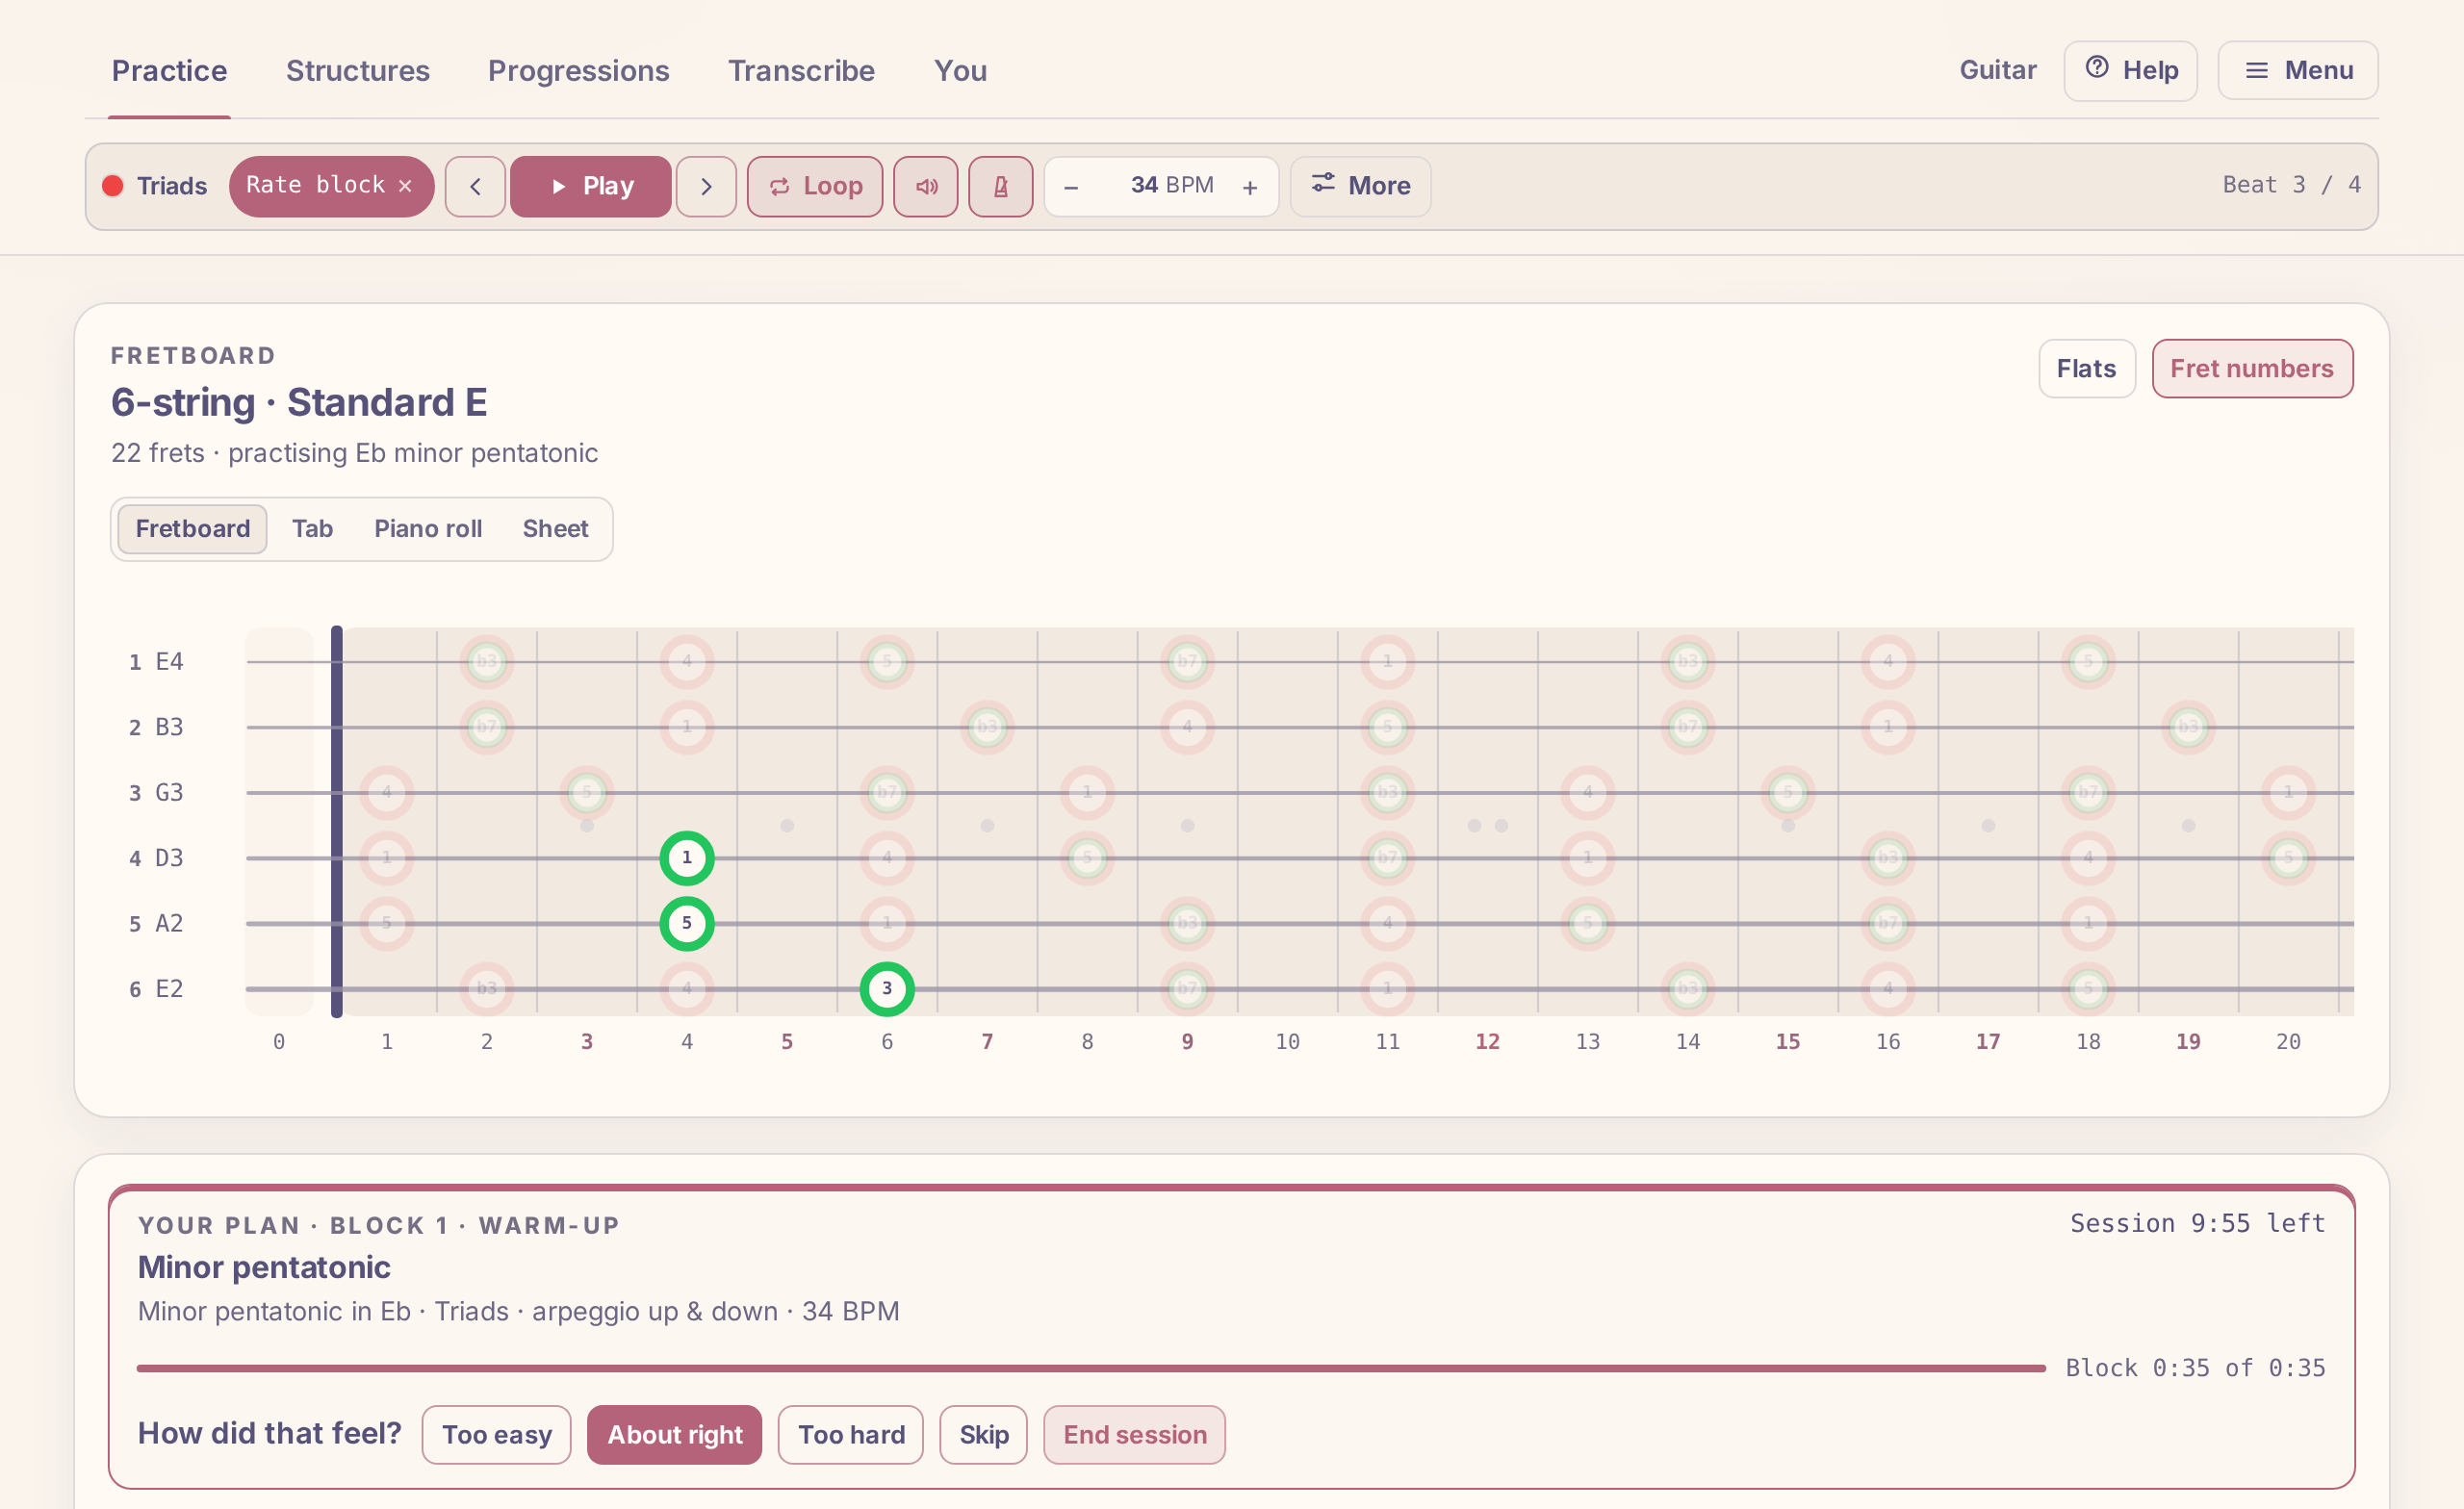Toggle Fret numbers display
This screenshot has height=1509, width=2464.
[x=2252, y=369]
